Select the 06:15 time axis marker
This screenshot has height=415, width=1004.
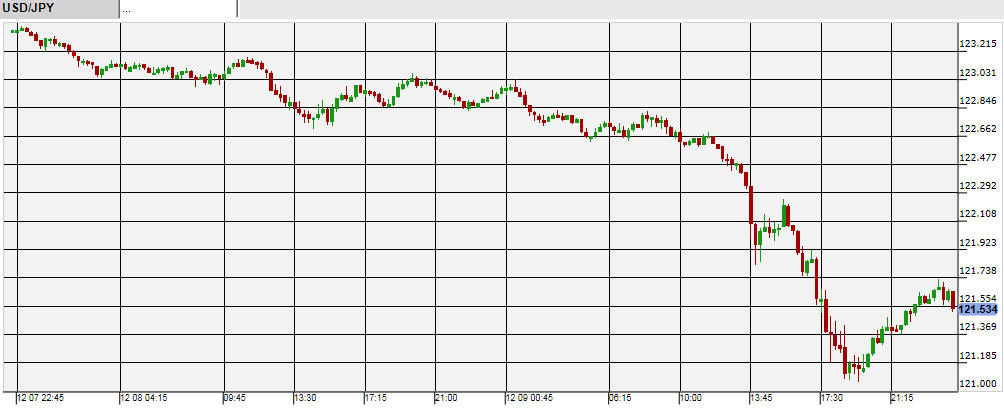coord(620,398)
